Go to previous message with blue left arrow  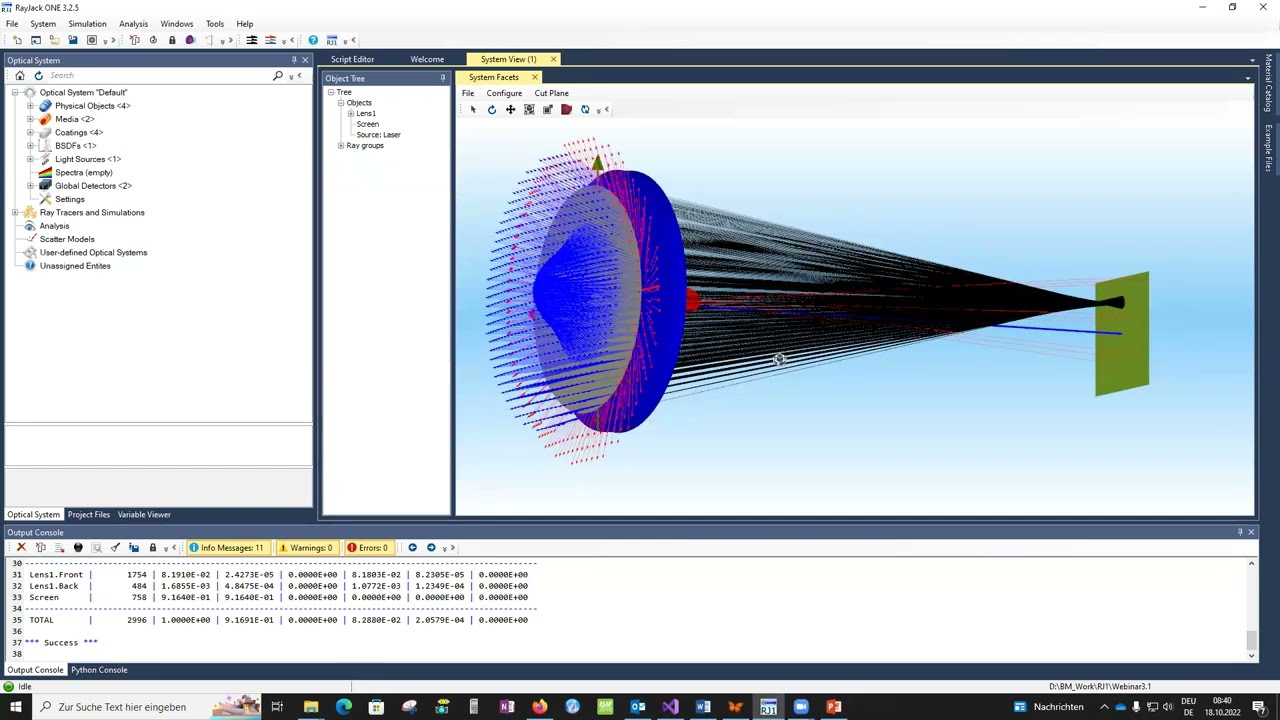[412, 547]
